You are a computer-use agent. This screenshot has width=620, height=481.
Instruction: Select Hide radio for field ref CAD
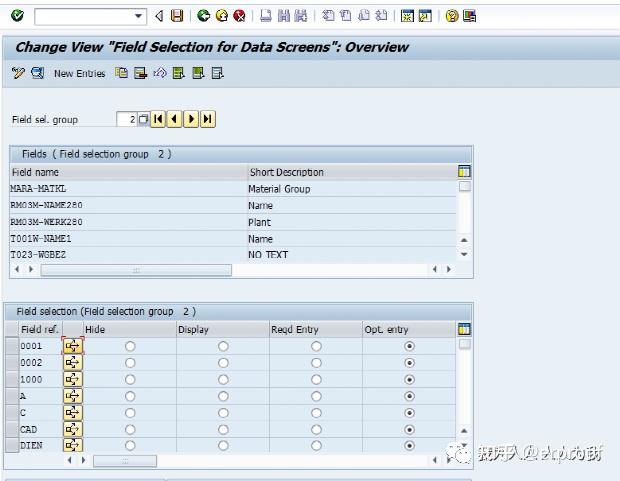130,430
